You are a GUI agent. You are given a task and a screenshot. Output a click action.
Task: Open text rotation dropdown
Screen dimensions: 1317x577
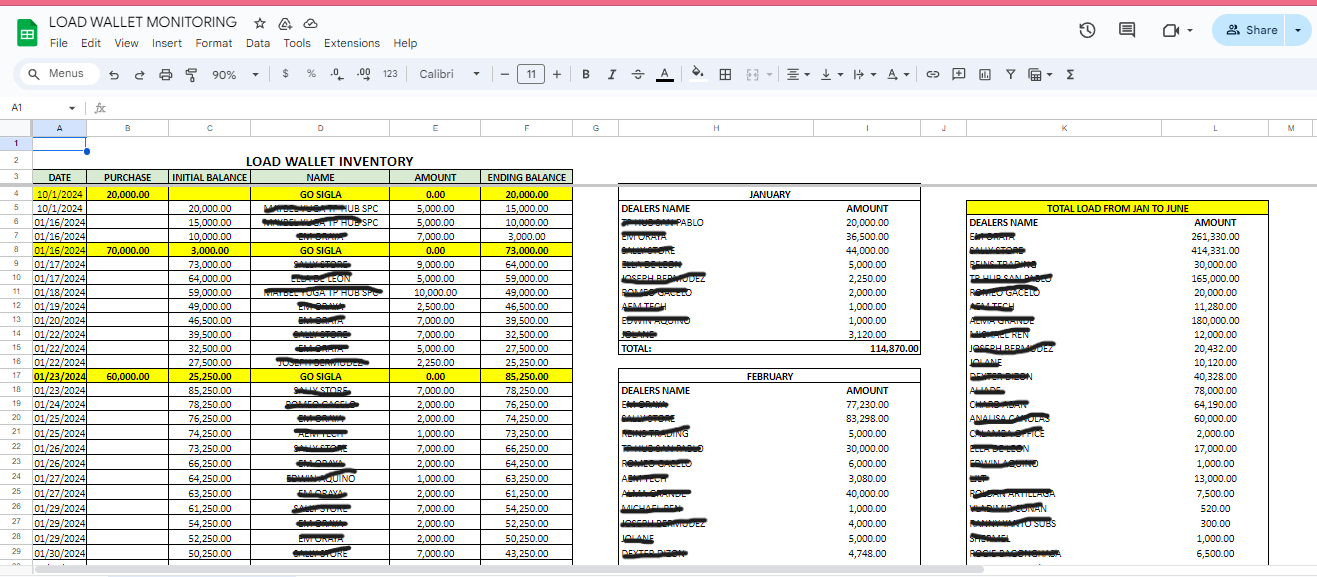pyautogui.click(x=898, y=74)
